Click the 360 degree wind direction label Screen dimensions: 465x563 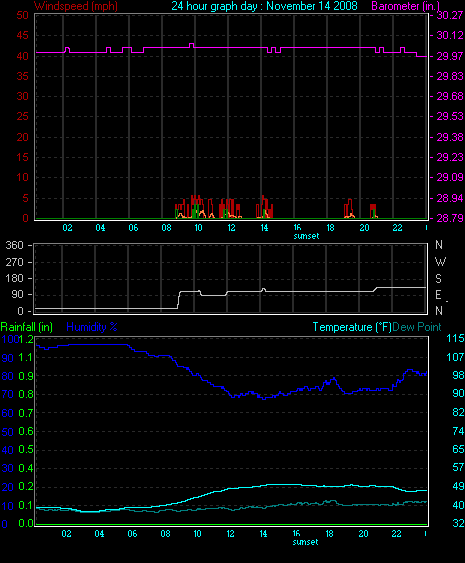[14, 245]
